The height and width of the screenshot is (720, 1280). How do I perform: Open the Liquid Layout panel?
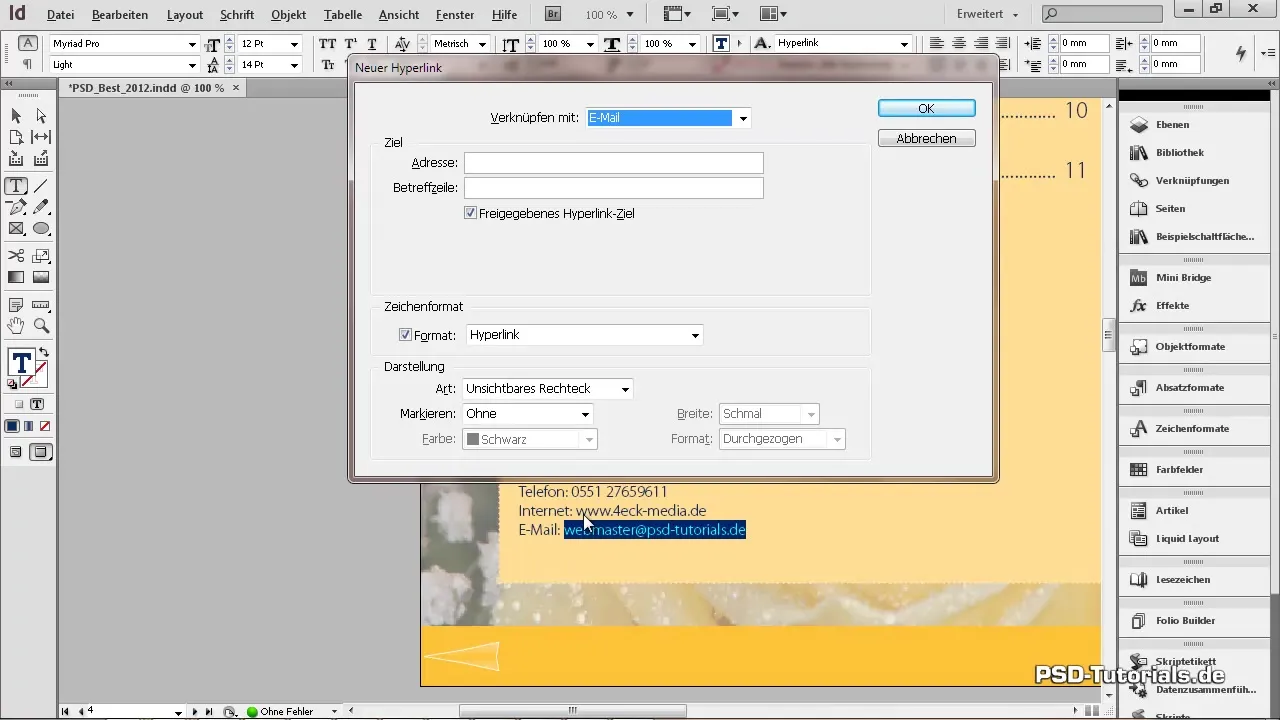click(1187, 539)
